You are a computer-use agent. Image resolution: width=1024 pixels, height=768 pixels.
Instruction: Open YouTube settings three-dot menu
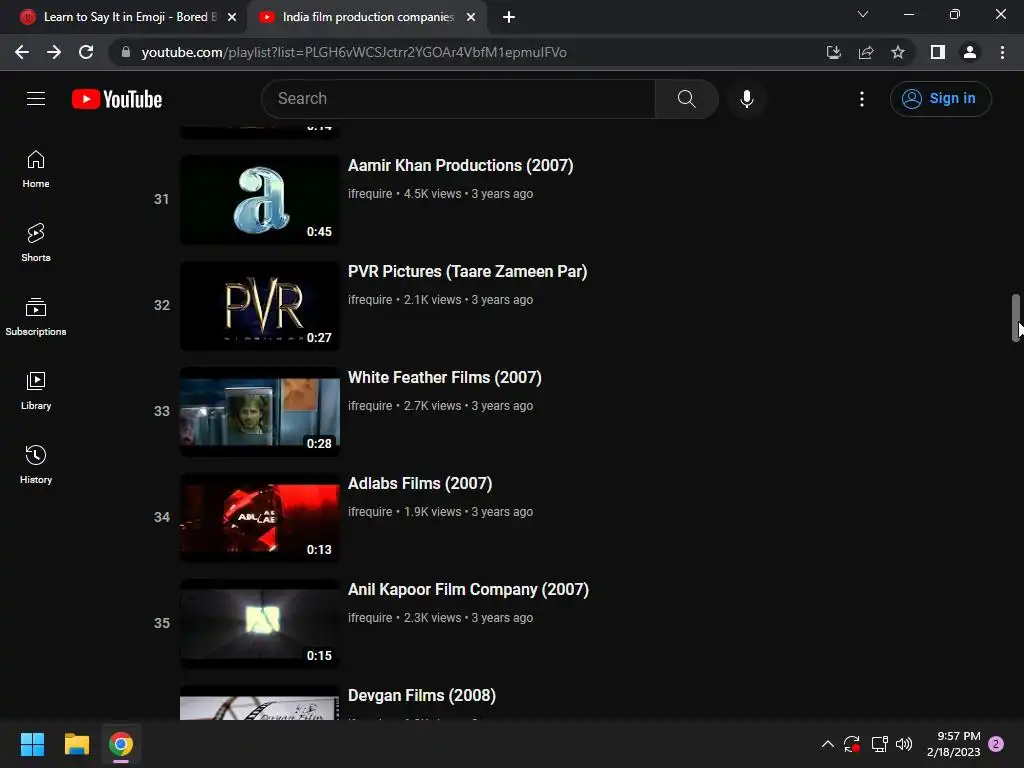pos(862,99)
